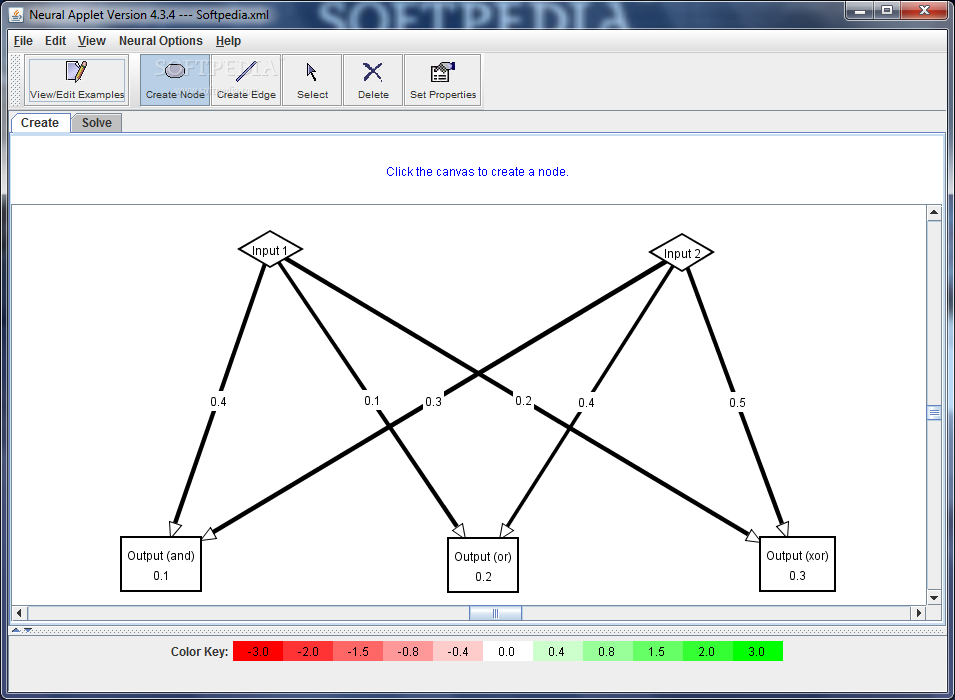
Task: Click the Output (and) node
Action: [161, 564]
